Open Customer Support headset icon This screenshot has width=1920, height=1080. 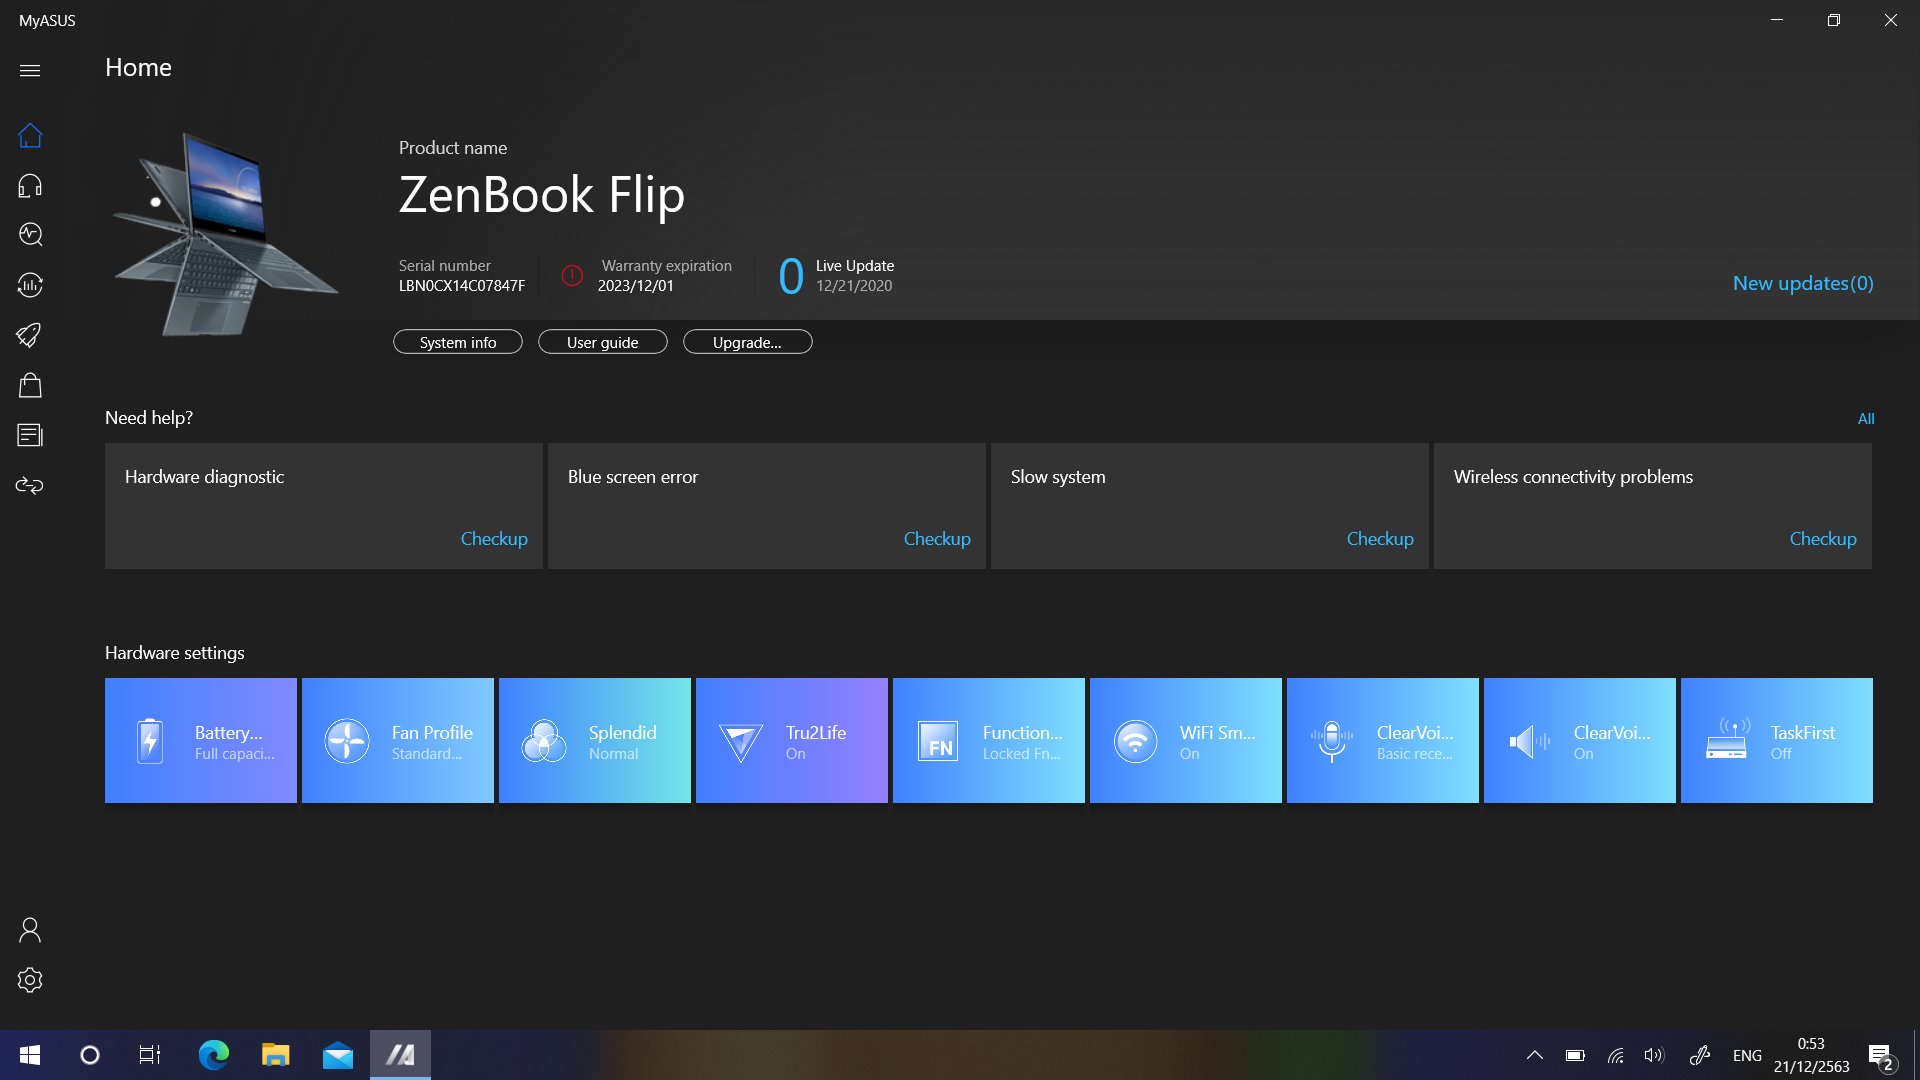30,185
